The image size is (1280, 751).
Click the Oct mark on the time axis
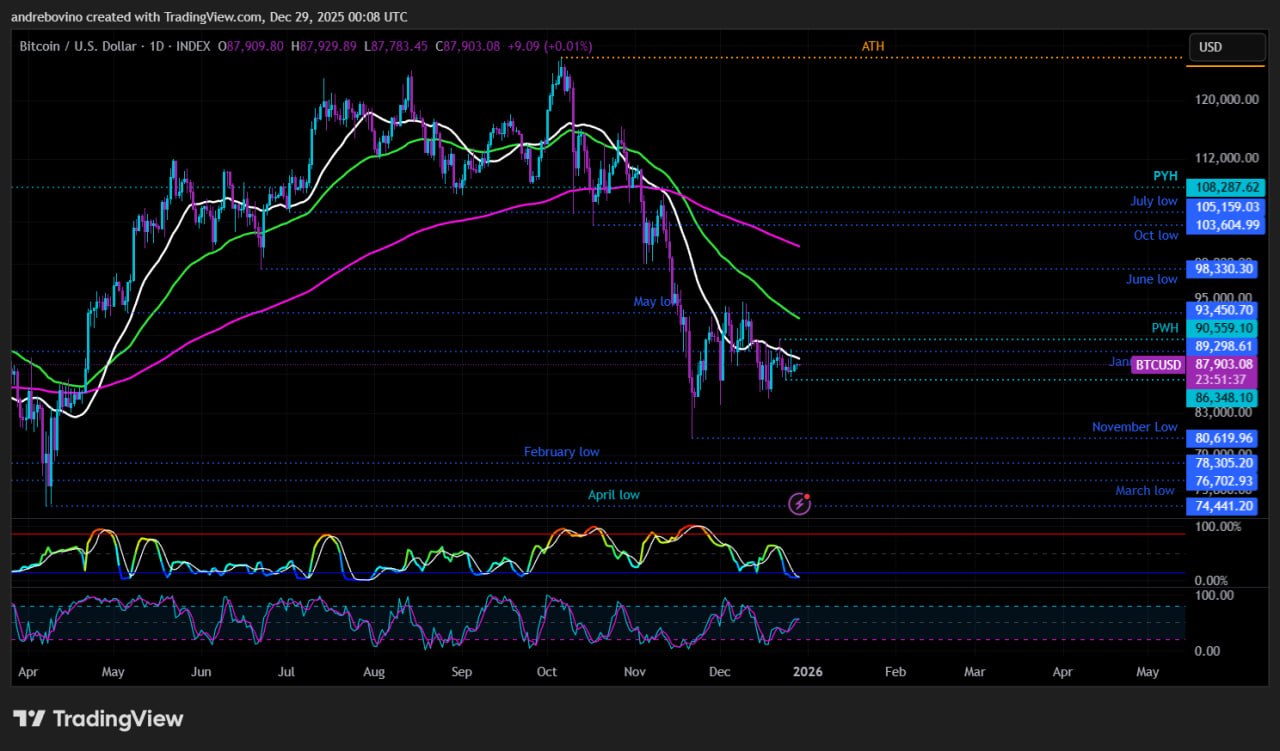point(547,672)
